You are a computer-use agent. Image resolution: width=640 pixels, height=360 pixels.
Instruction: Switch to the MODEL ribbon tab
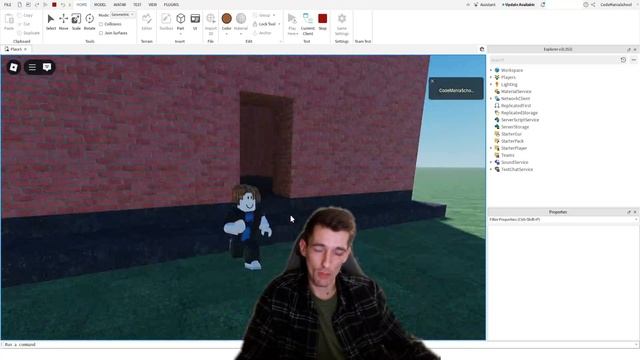pyautogui.click(x=100, y=4)
